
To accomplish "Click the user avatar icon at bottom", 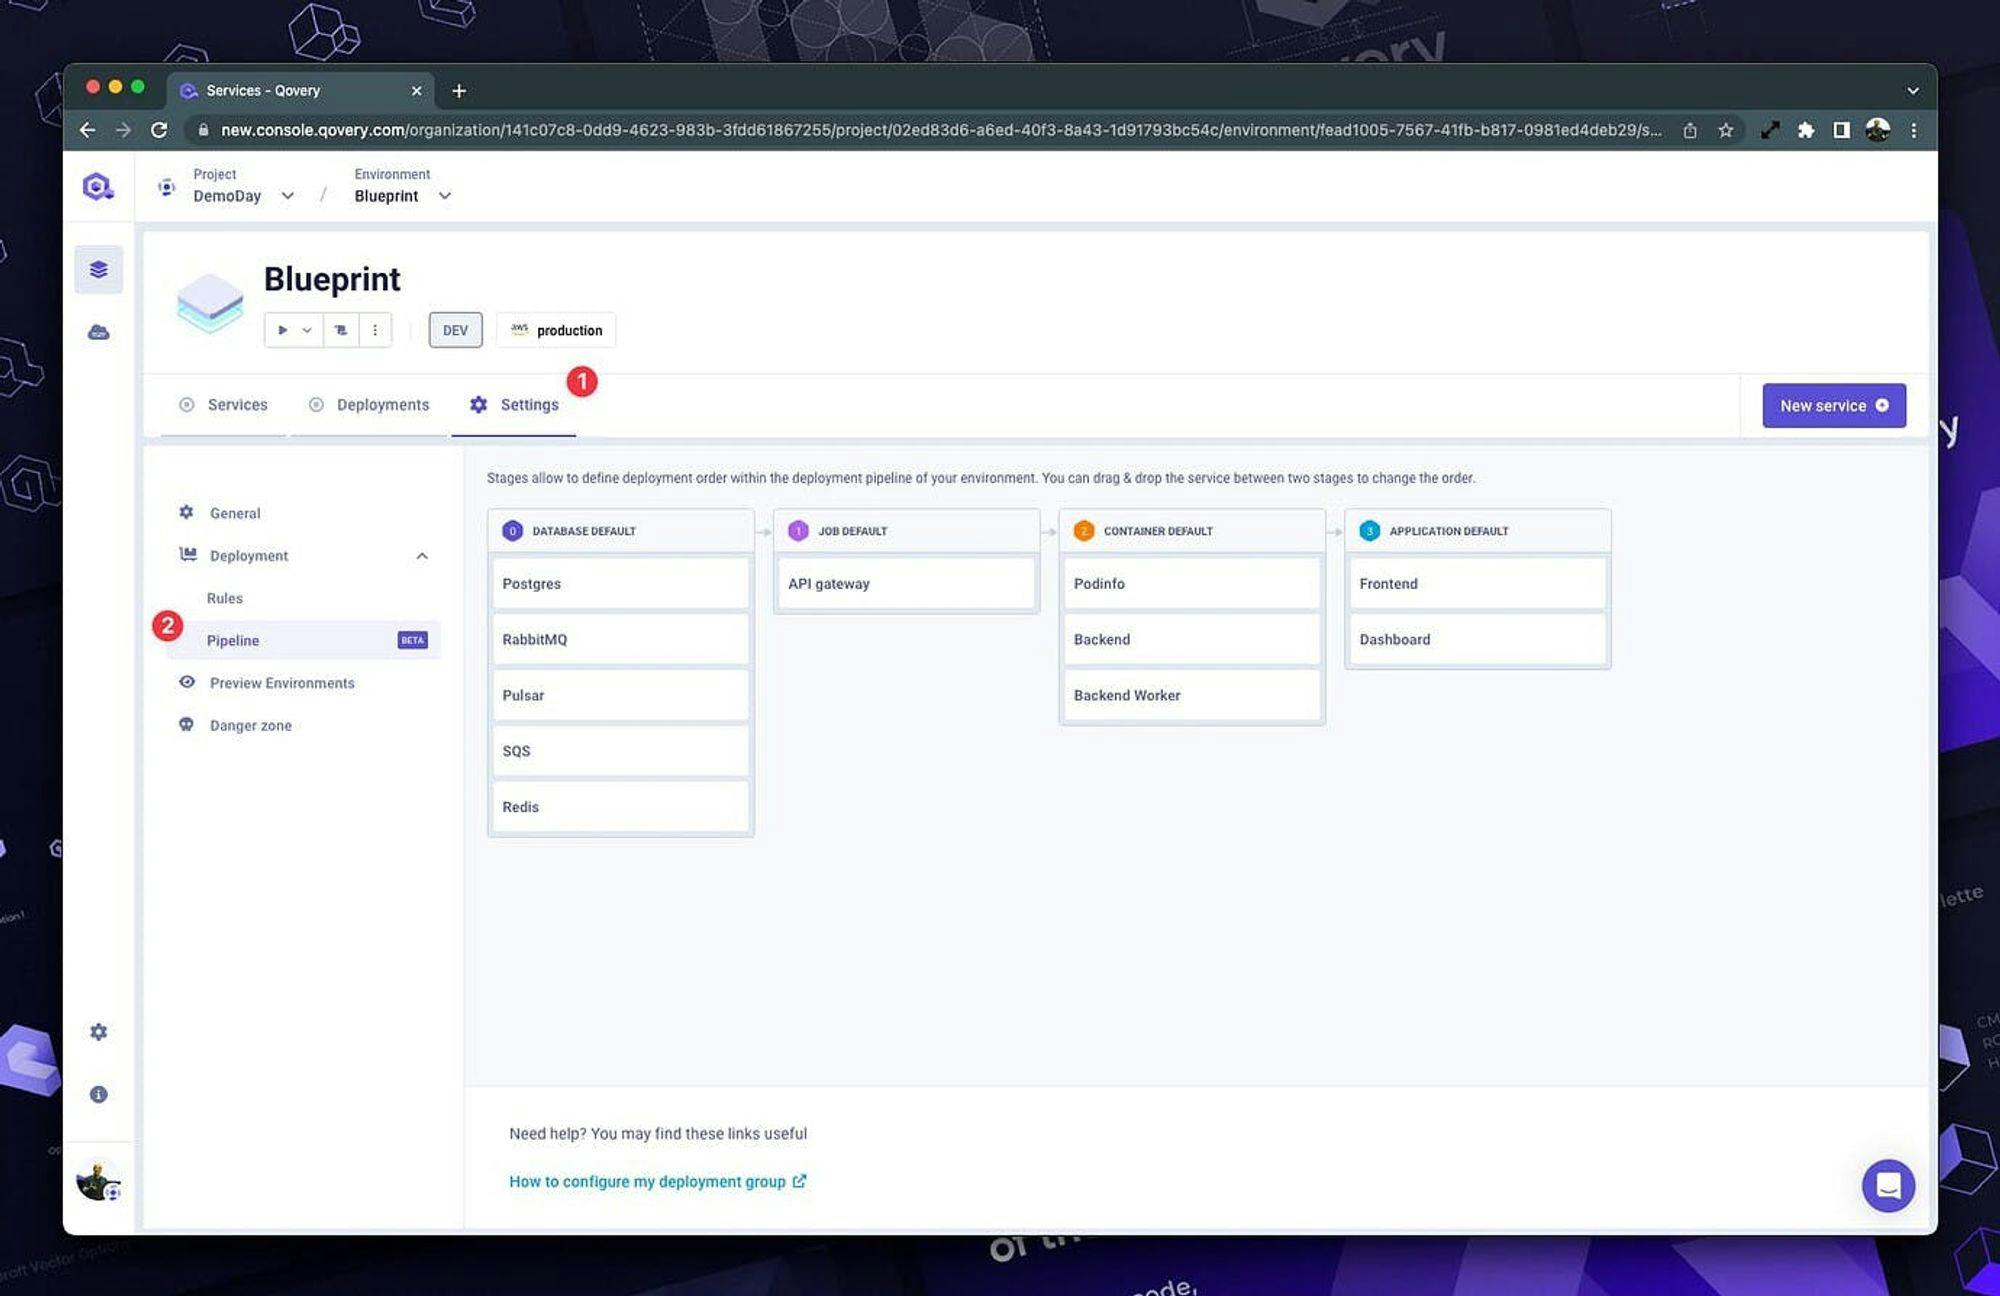I will 98,1184.
